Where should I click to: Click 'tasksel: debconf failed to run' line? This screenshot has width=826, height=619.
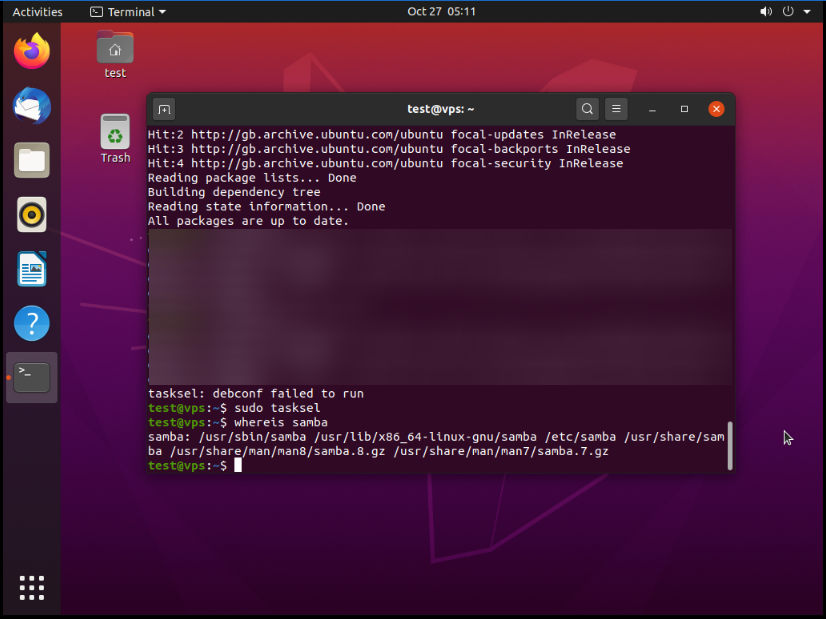click(x=256, y=394)
